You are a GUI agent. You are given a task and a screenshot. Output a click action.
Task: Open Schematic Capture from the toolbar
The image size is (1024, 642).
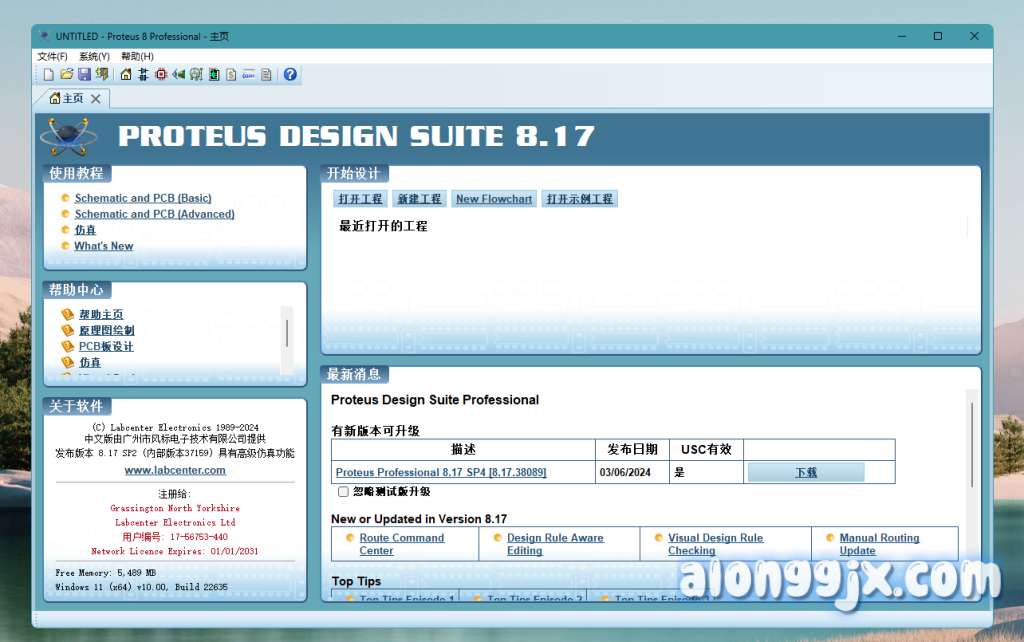(x=143, y=75)
